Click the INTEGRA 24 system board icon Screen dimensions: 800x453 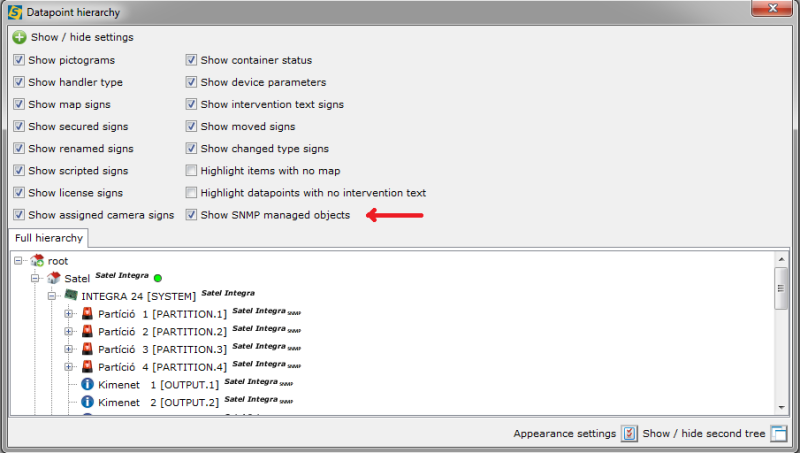(x=71, y=296)
